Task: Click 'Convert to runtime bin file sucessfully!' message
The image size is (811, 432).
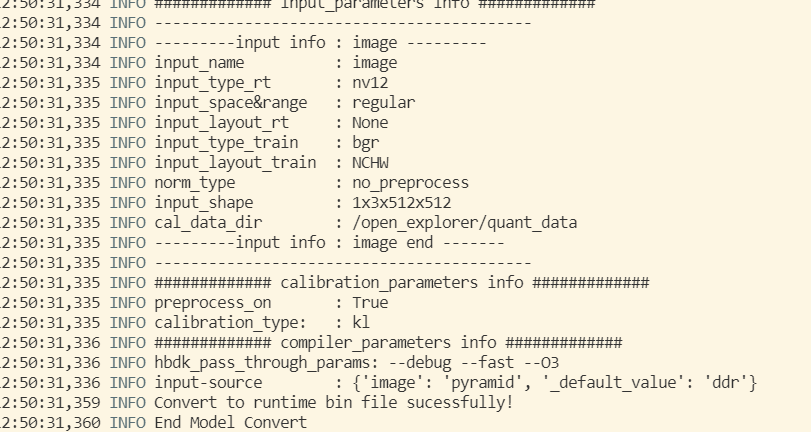Action: click(x=333, y=402)
